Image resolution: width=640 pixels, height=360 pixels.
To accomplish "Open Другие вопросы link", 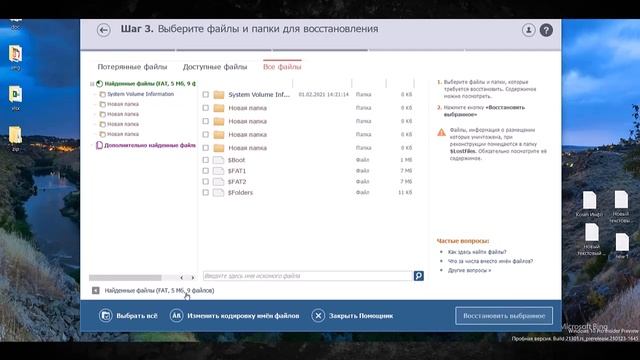I will 469,270.
